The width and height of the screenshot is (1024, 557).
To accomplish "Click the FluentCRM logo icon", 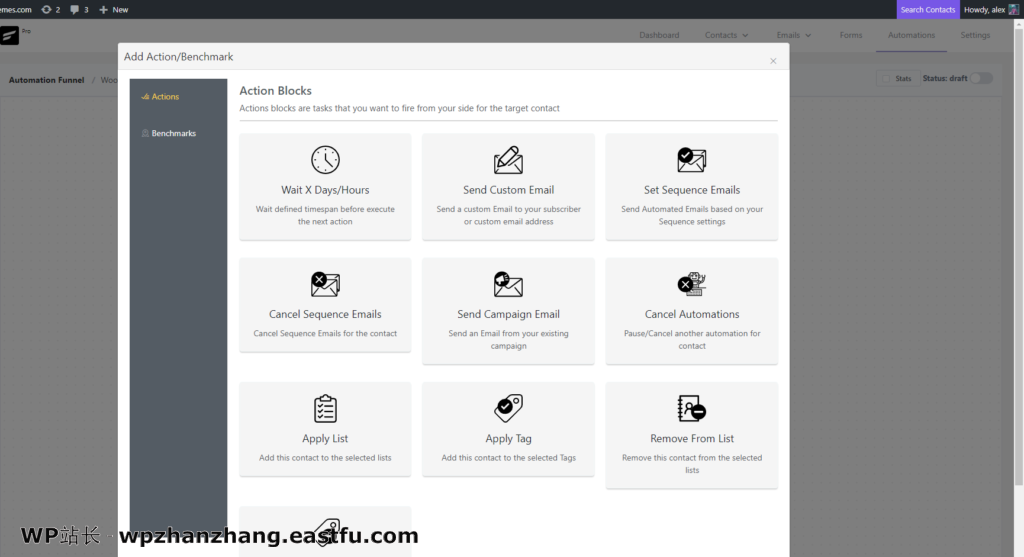I will 9,35.
